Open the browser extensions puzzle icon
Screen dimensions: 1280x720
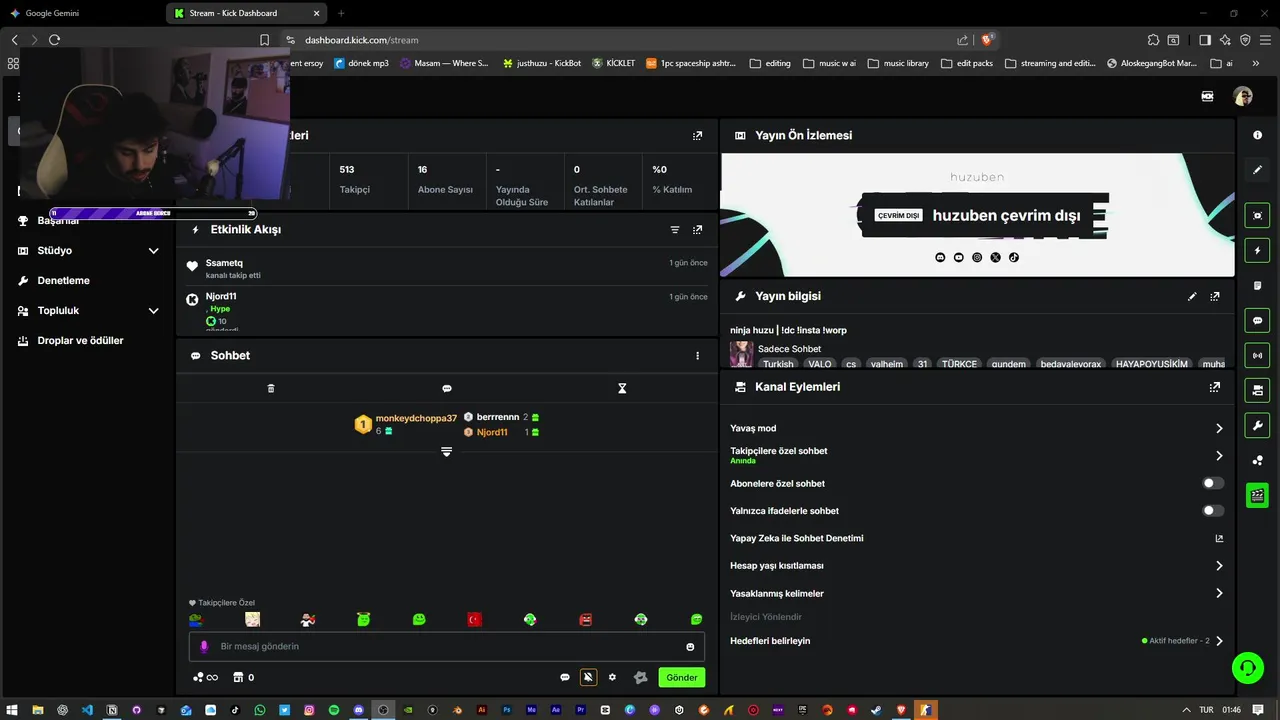pyautogui.click(x=1153, y=40)
